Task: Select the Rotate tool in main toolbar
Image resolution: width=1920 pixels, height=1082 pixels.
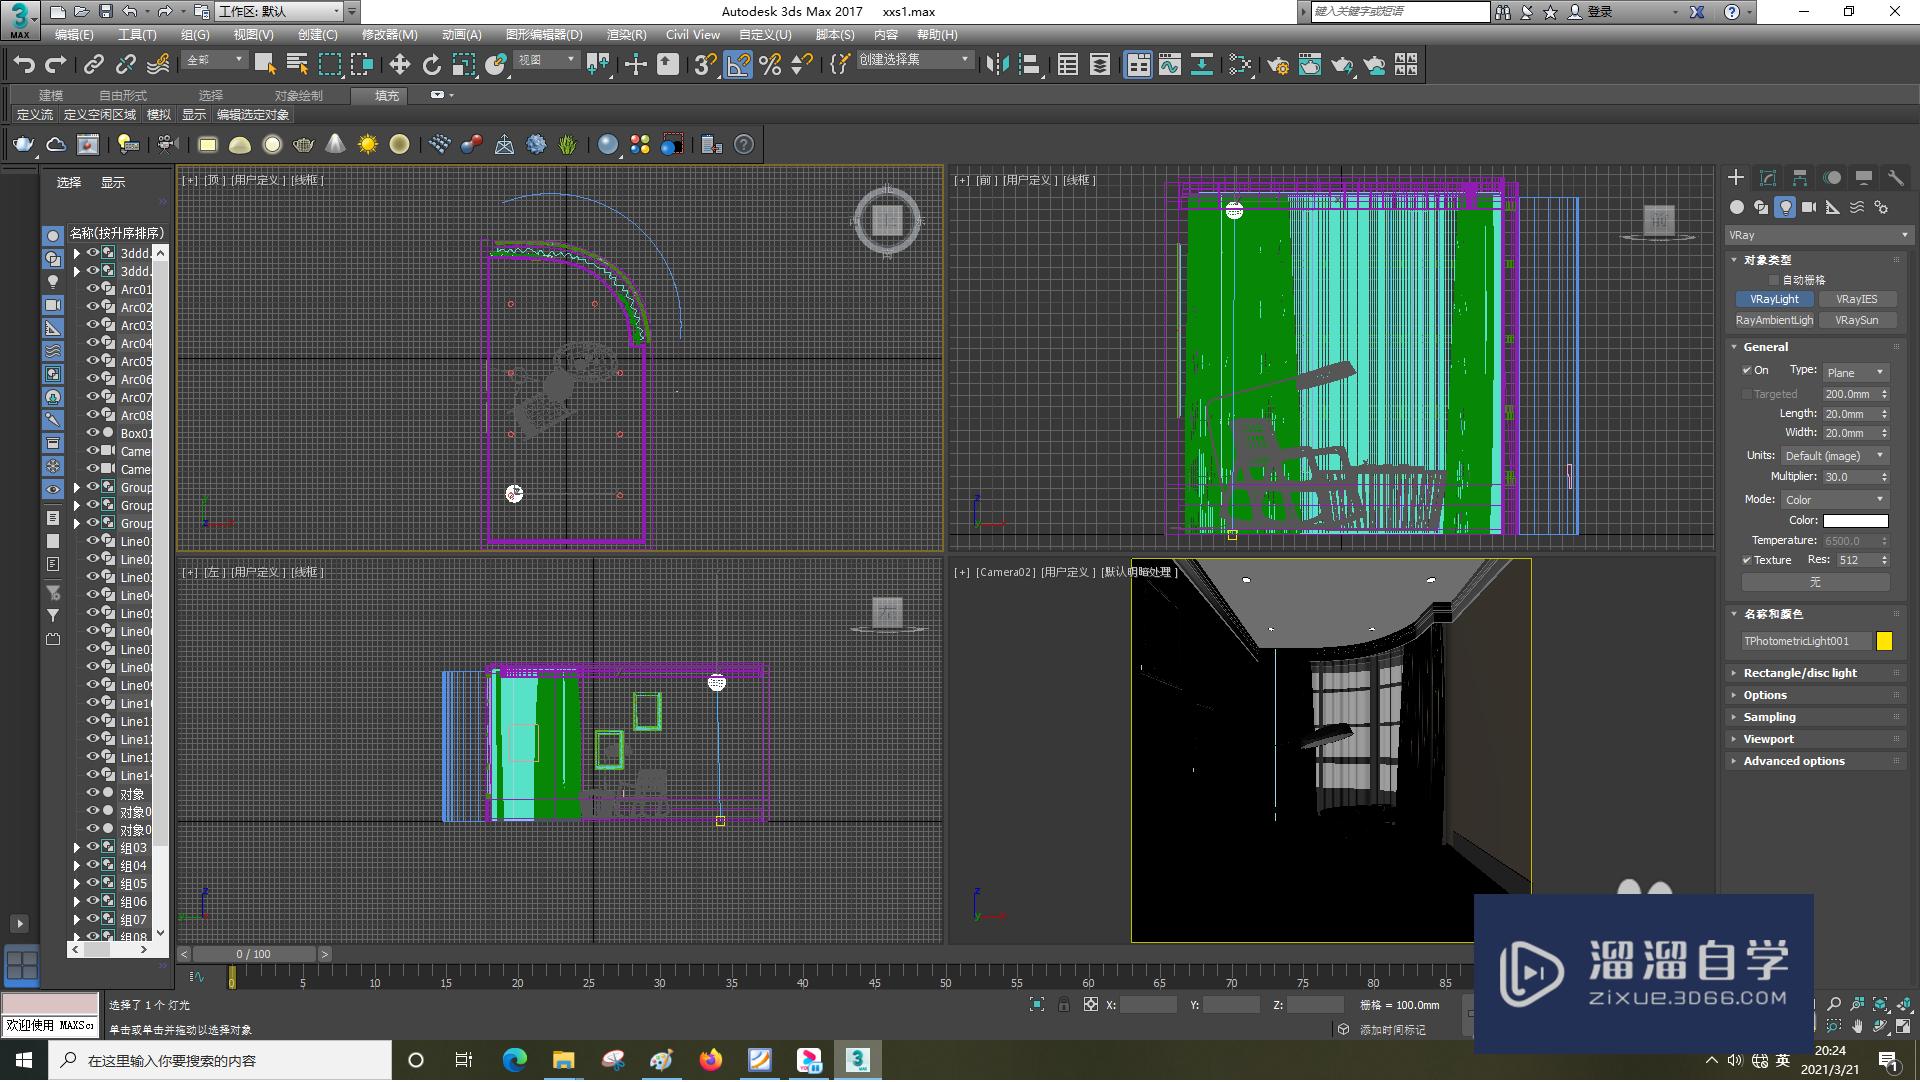Action: (431, 65)
